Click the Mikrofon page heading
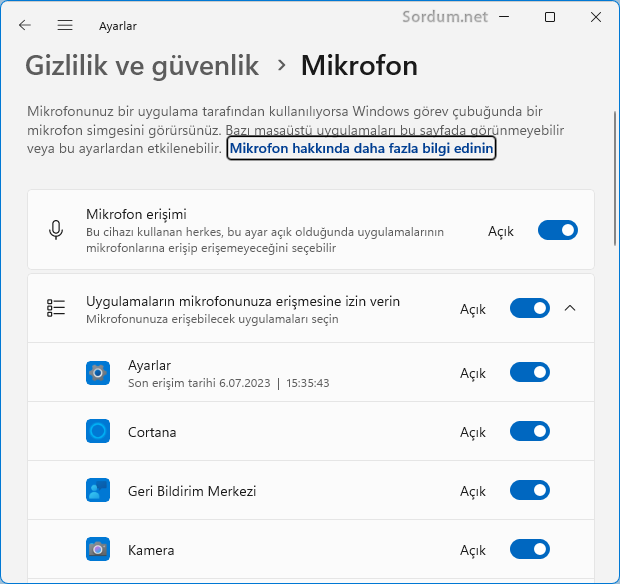The image size is (620, 584). (359, 66)
